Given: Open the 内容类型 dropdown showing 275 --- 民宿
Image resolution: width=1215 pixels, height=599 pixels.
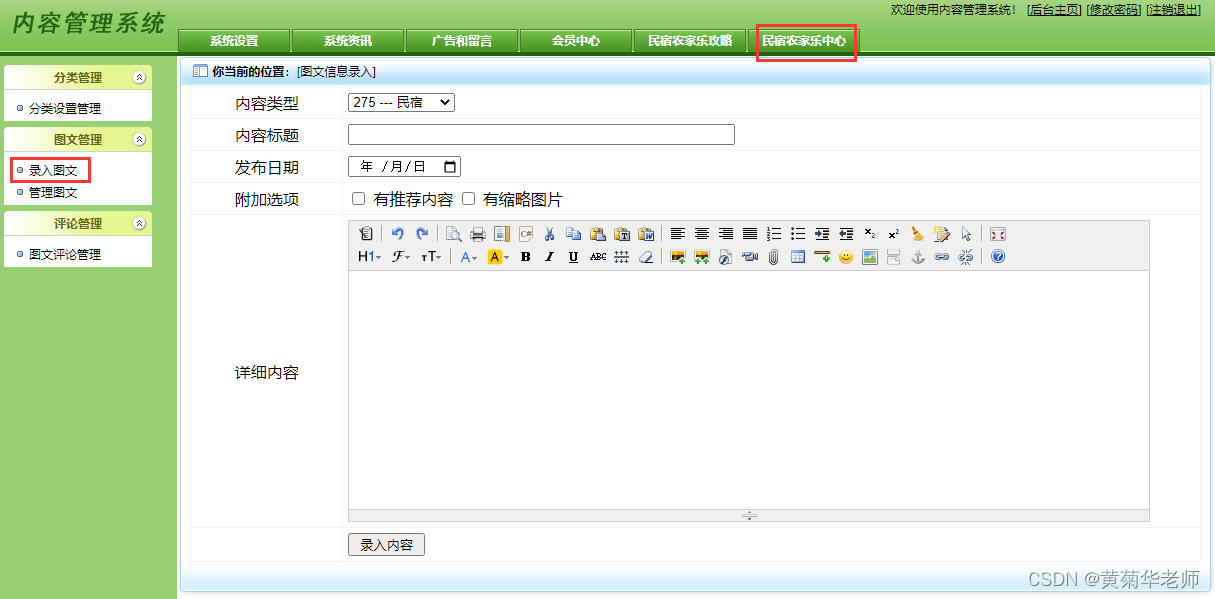Looking at the screenshot, I should 400,101.
